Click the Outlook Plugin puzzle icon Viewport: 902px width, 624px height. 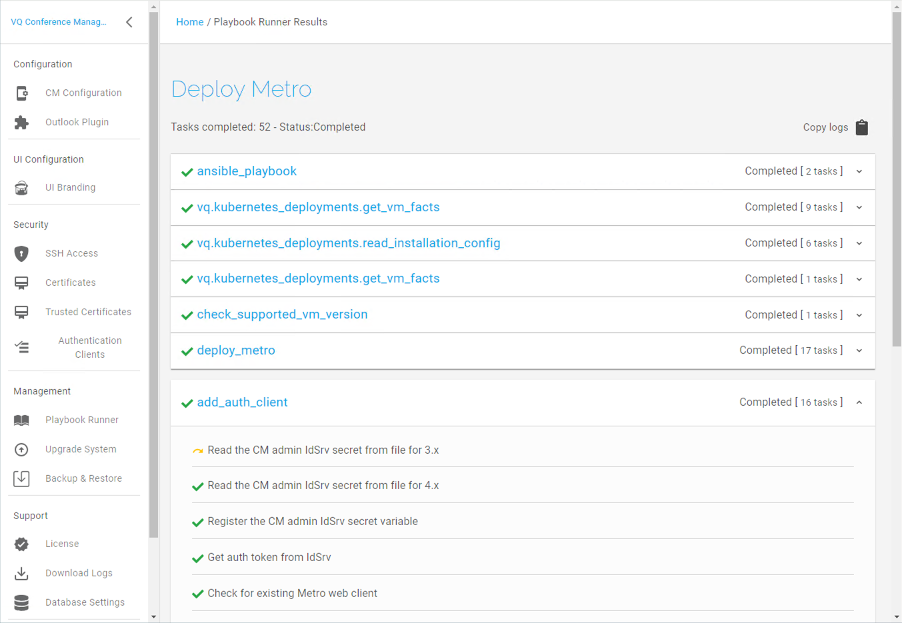coord(21,122)
